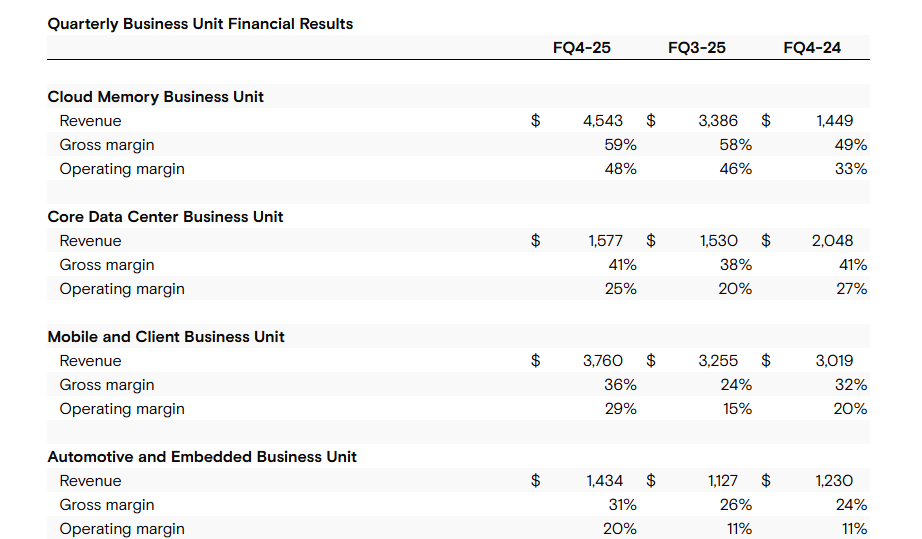Select the FQ4-25 column header

tap(582, 48)
